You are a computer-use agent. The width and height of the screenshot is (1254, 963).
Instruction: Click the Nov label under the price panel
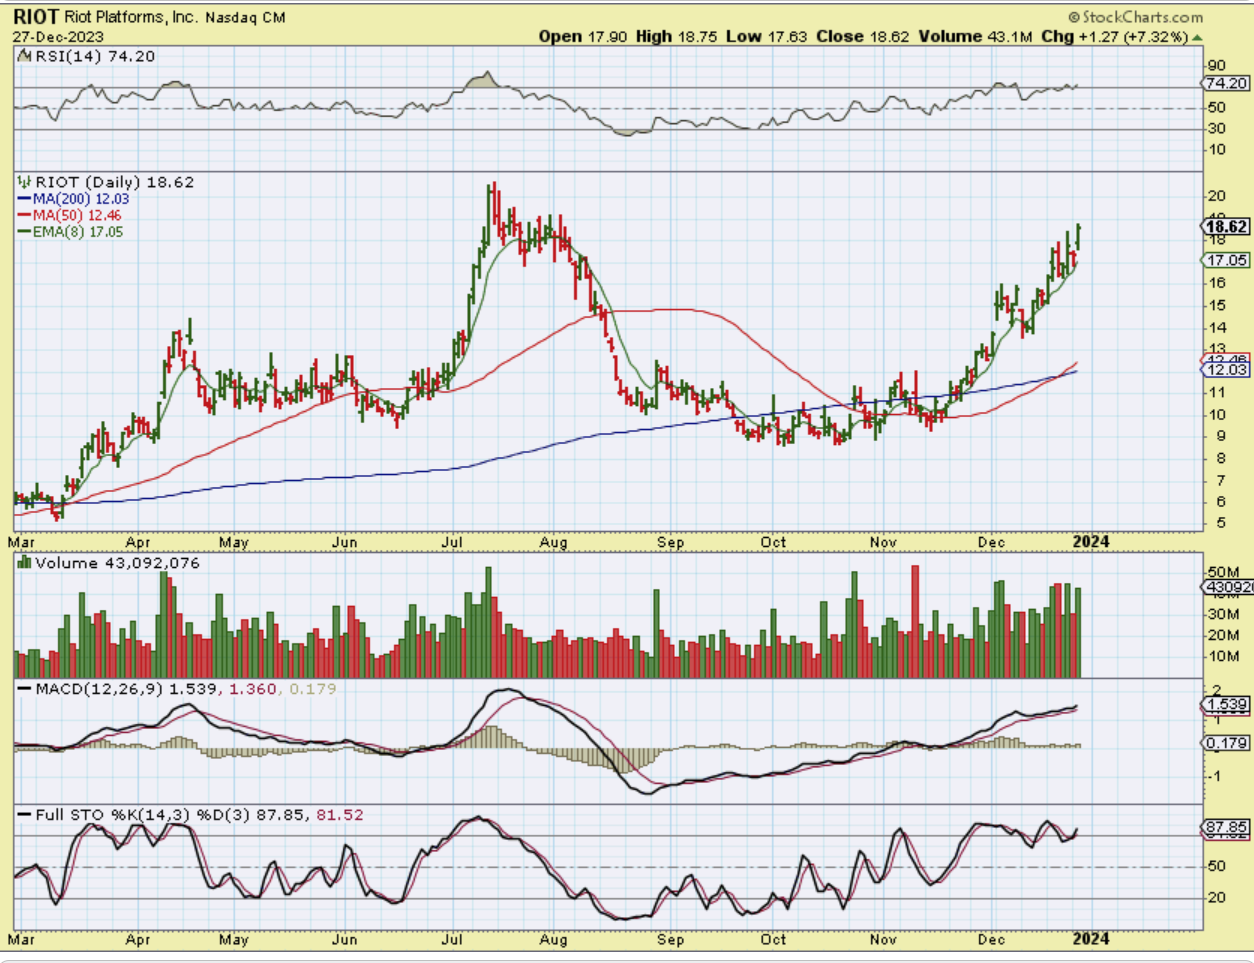[883, 542]
